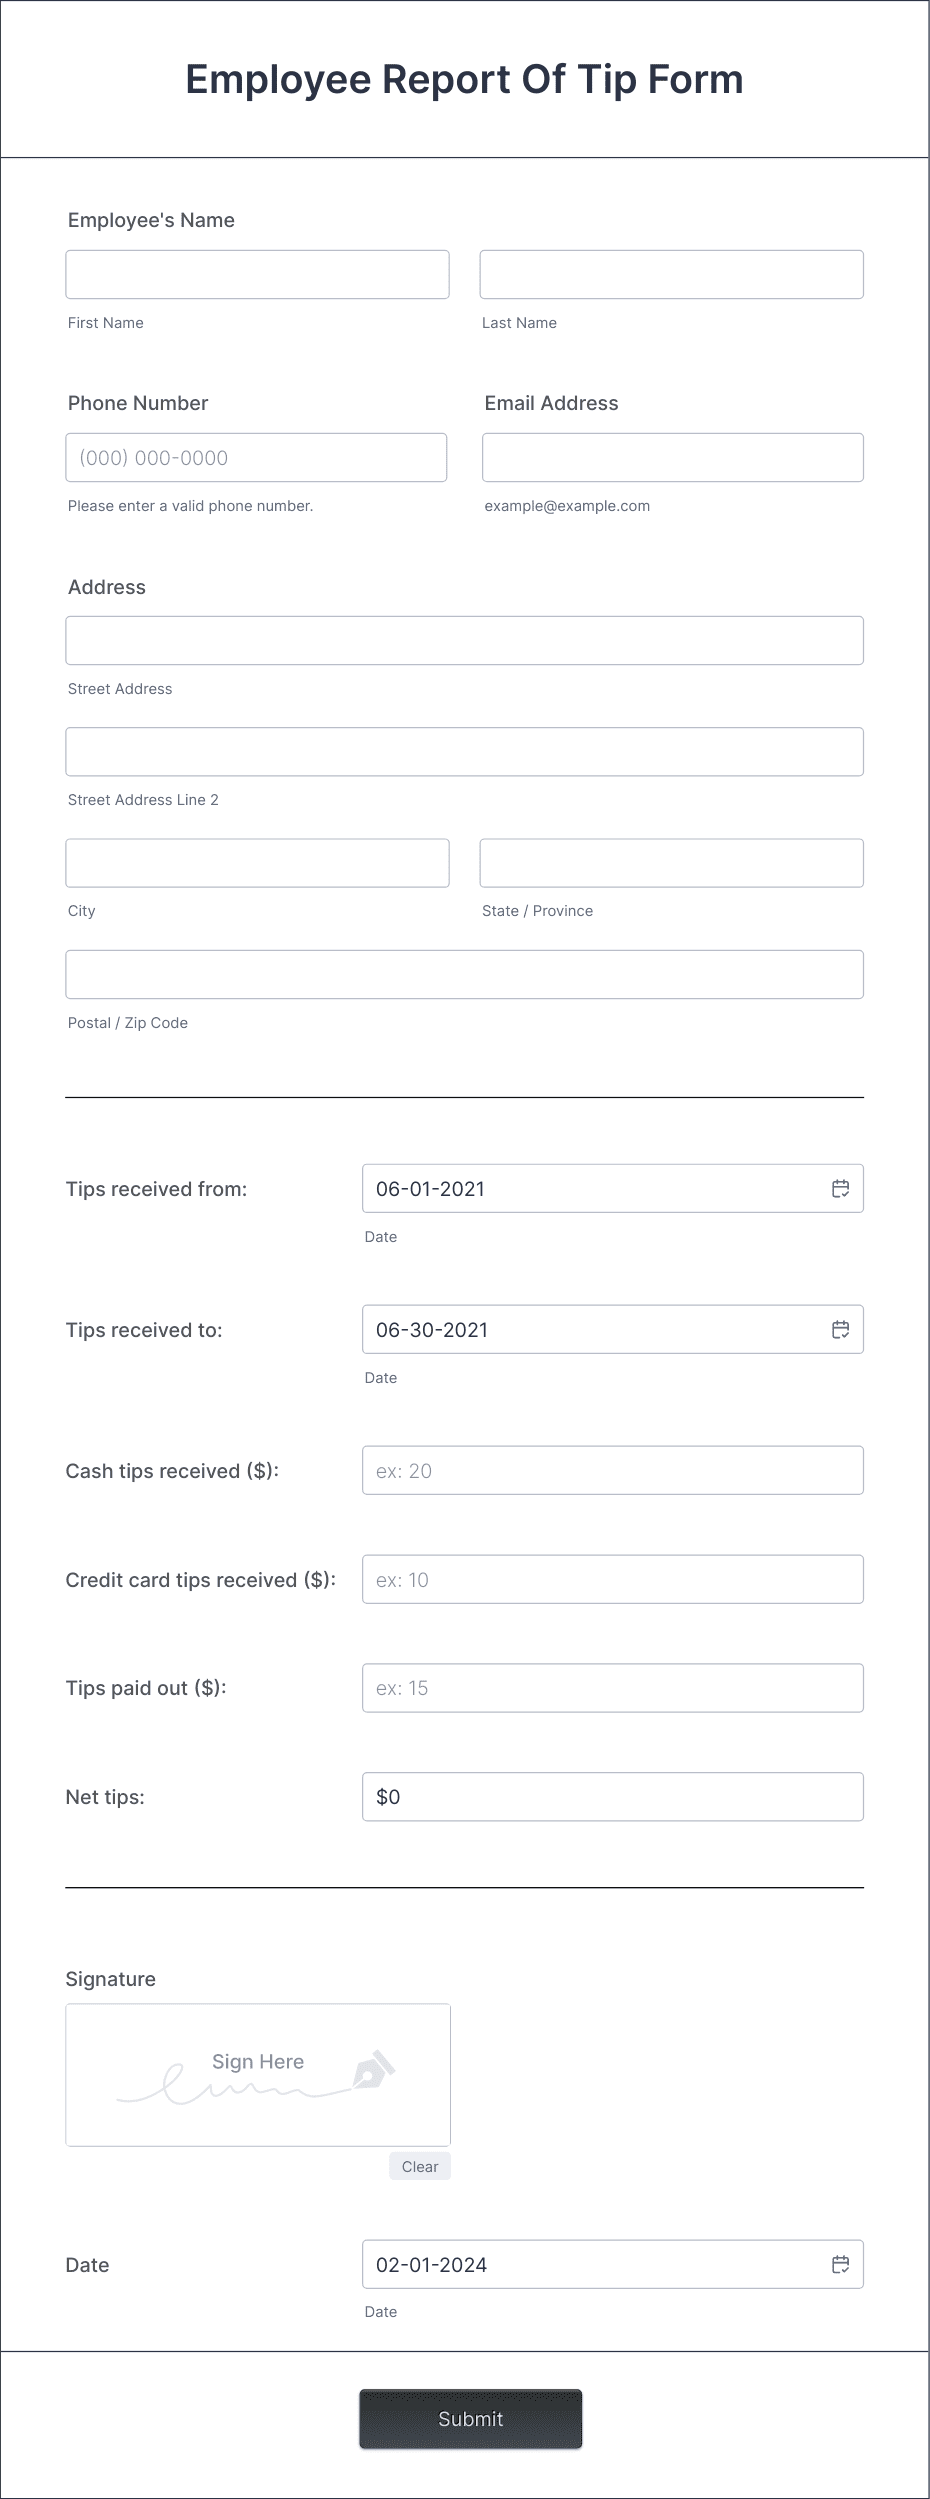Click the Last Name input field
The width and height of the screenshot is (930, 2499).
(671, 274)
